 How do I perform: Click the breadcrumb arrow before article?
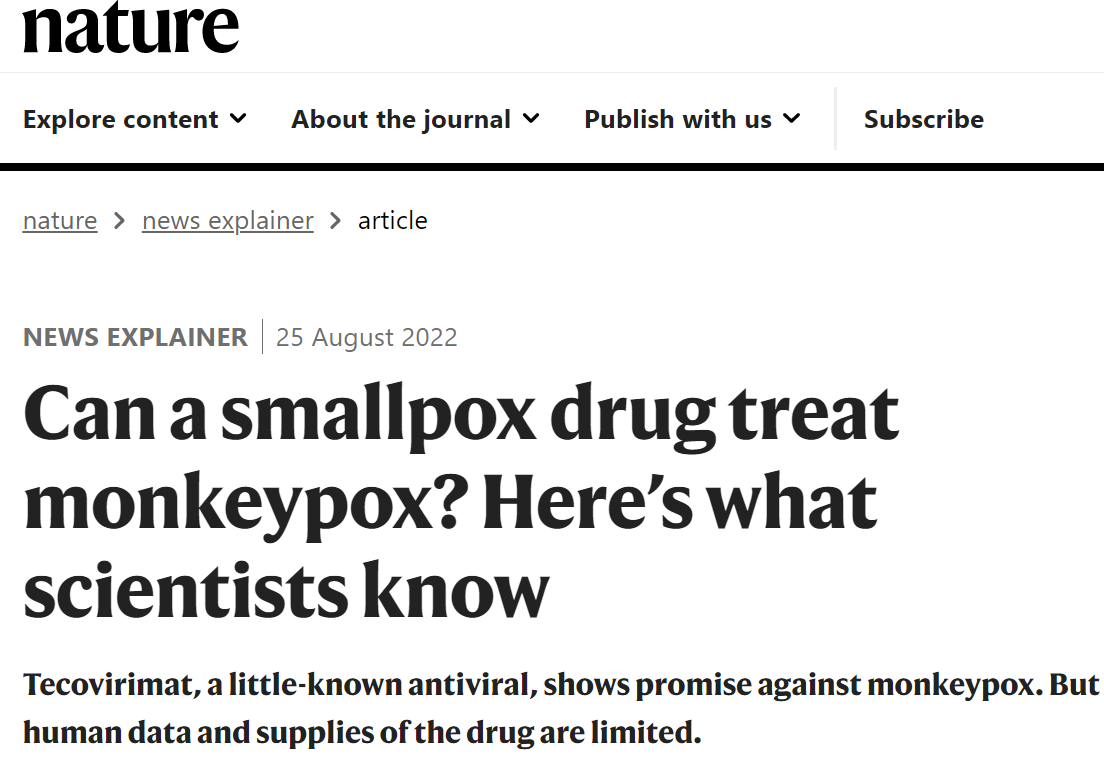coord(336,221)
